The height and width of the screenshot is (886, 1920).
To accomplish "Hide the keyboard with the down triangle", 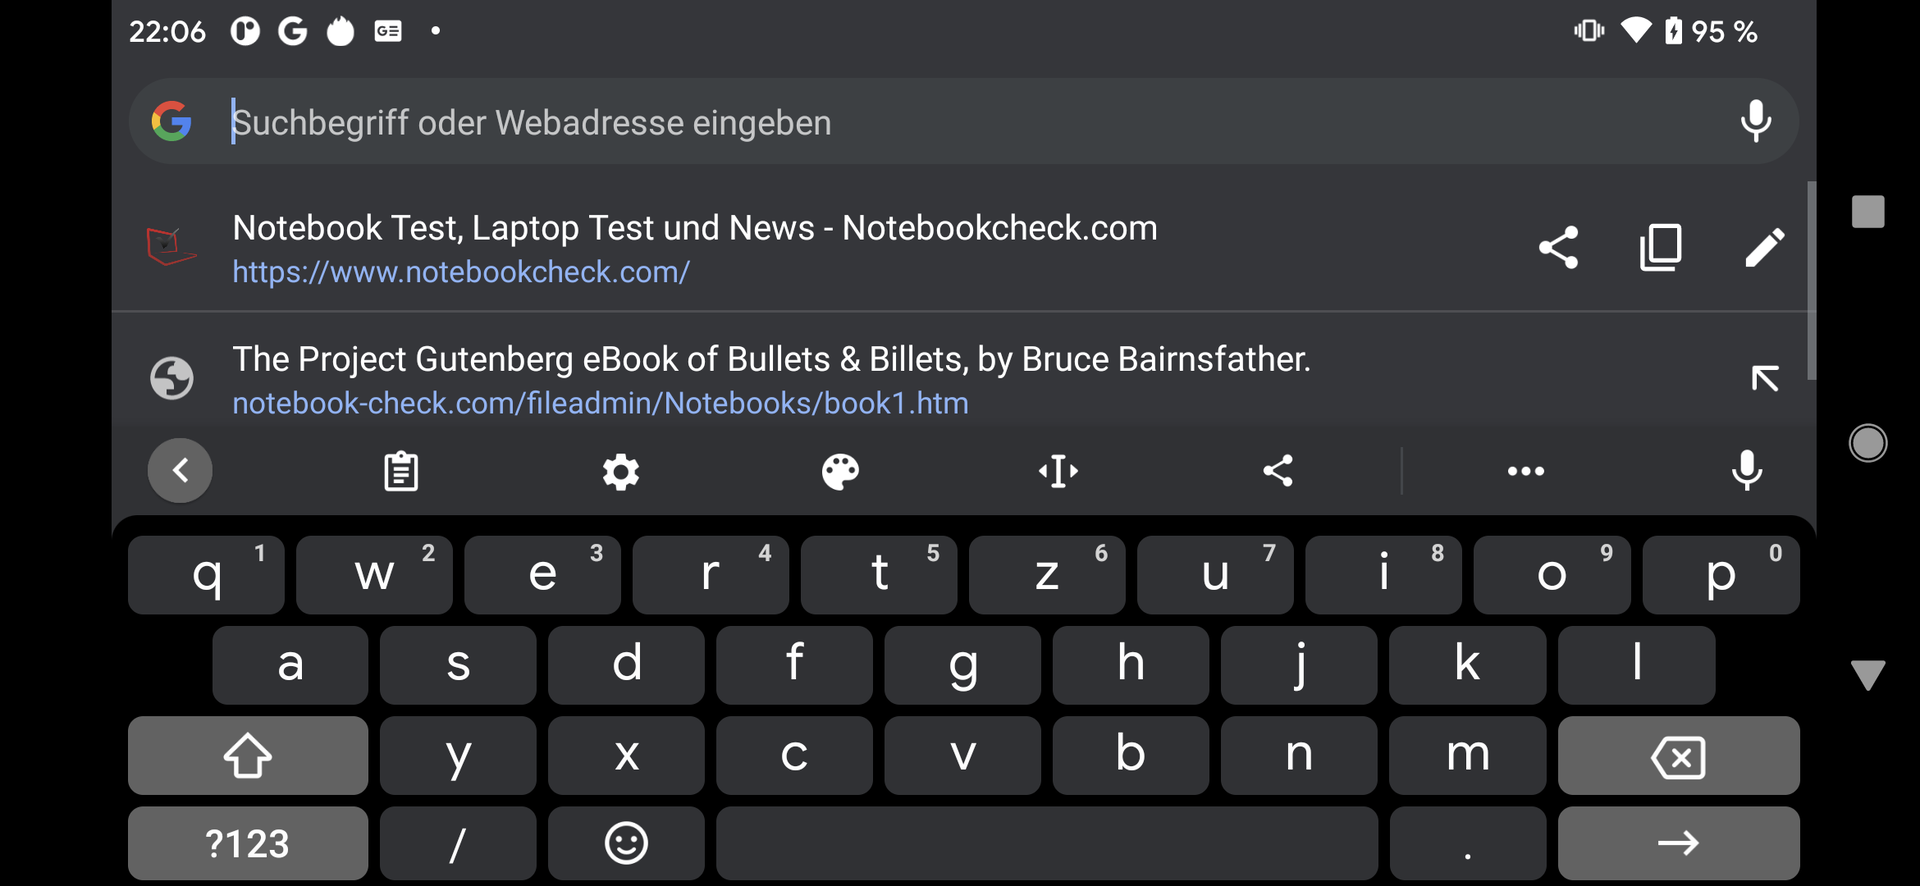I will click(x=1867, y=675).
